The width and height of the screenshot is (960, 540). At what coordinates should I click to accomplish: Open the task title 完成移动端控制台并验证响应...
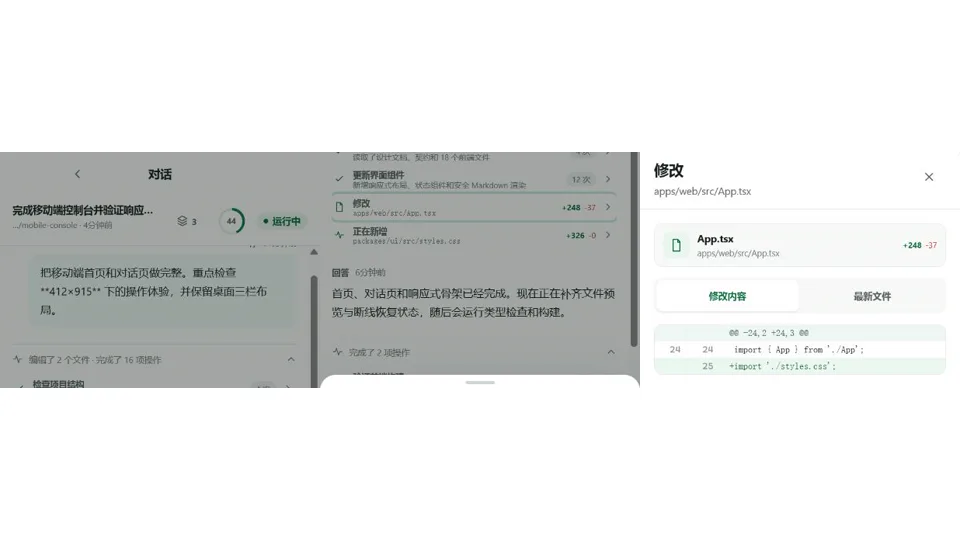pyautogui.click(x=83, y=210)
